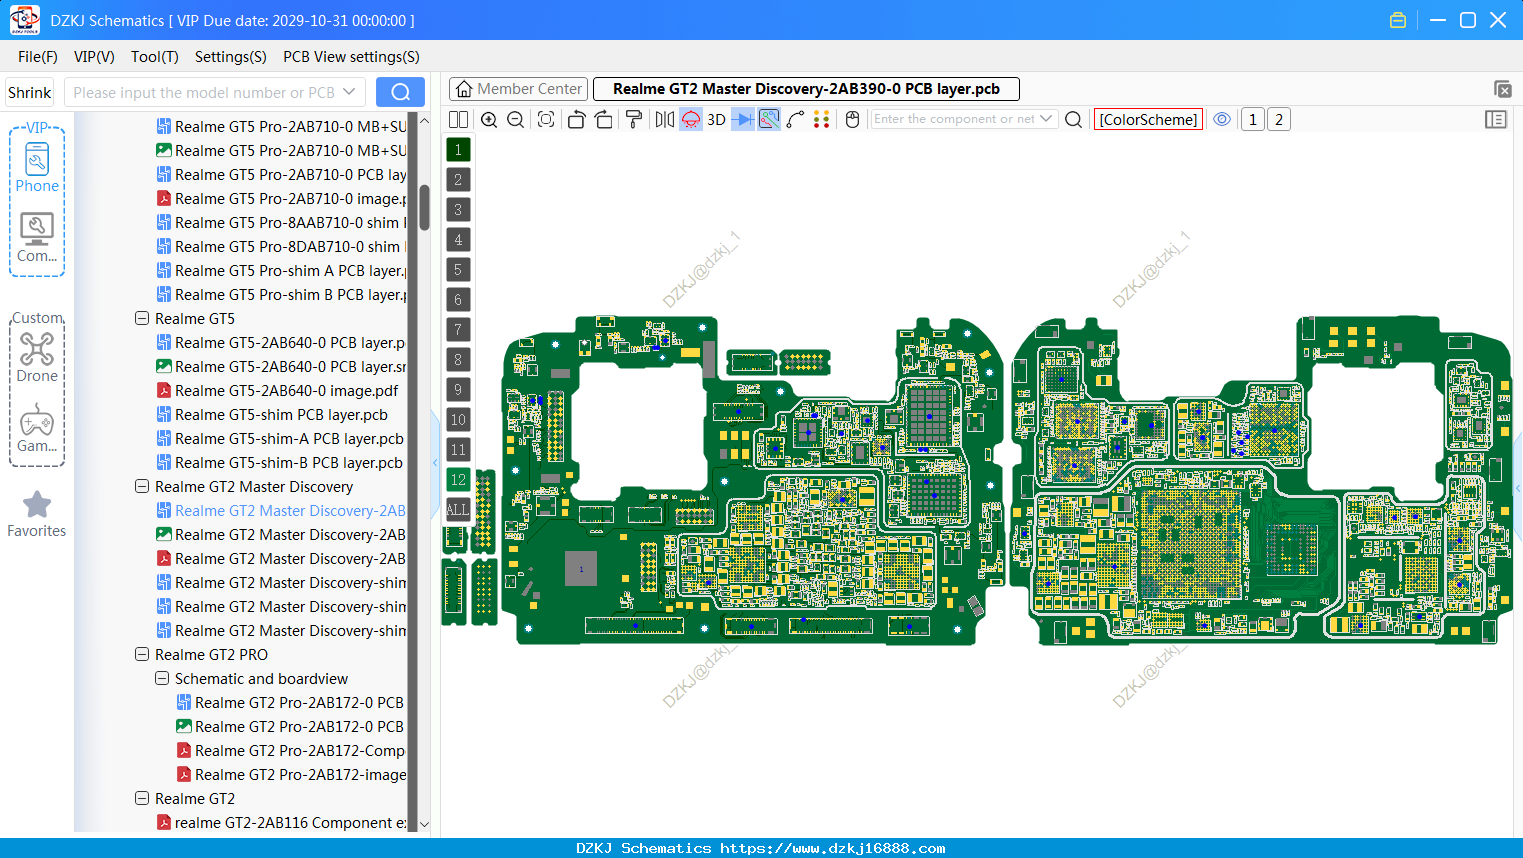The height and width of the screenshot is (858, 1523).
Task: Show PCB layer 1
Action: pos(458,150)
